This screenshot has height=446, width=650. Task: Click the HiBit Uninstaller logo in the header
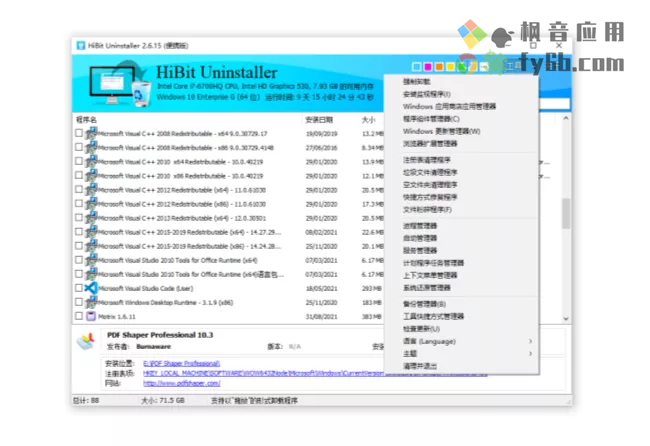[x=121, y=85]
